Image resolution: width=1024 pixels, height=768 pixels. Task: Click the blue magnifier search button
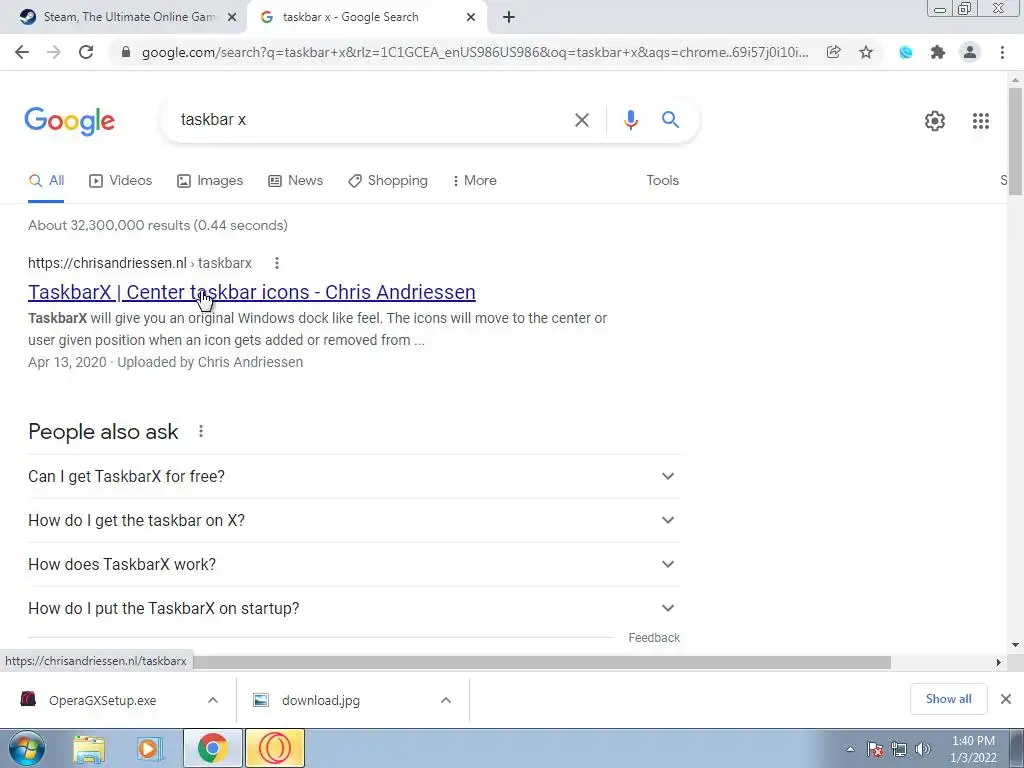(x=671, y=120)
